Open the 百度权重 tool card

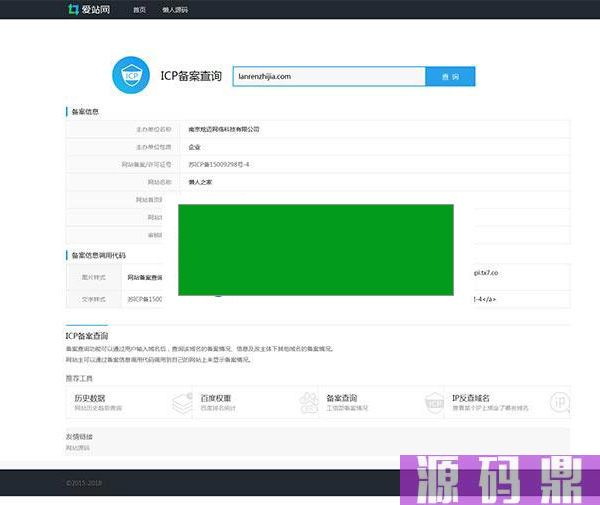[x=256, y=402]
